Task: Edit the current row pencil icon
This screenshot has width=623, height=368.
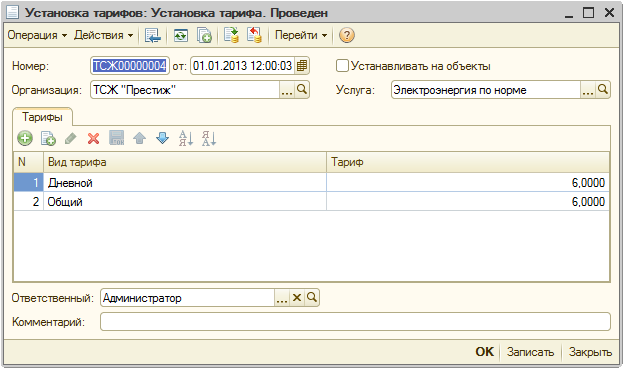Action: coord(71,139)
